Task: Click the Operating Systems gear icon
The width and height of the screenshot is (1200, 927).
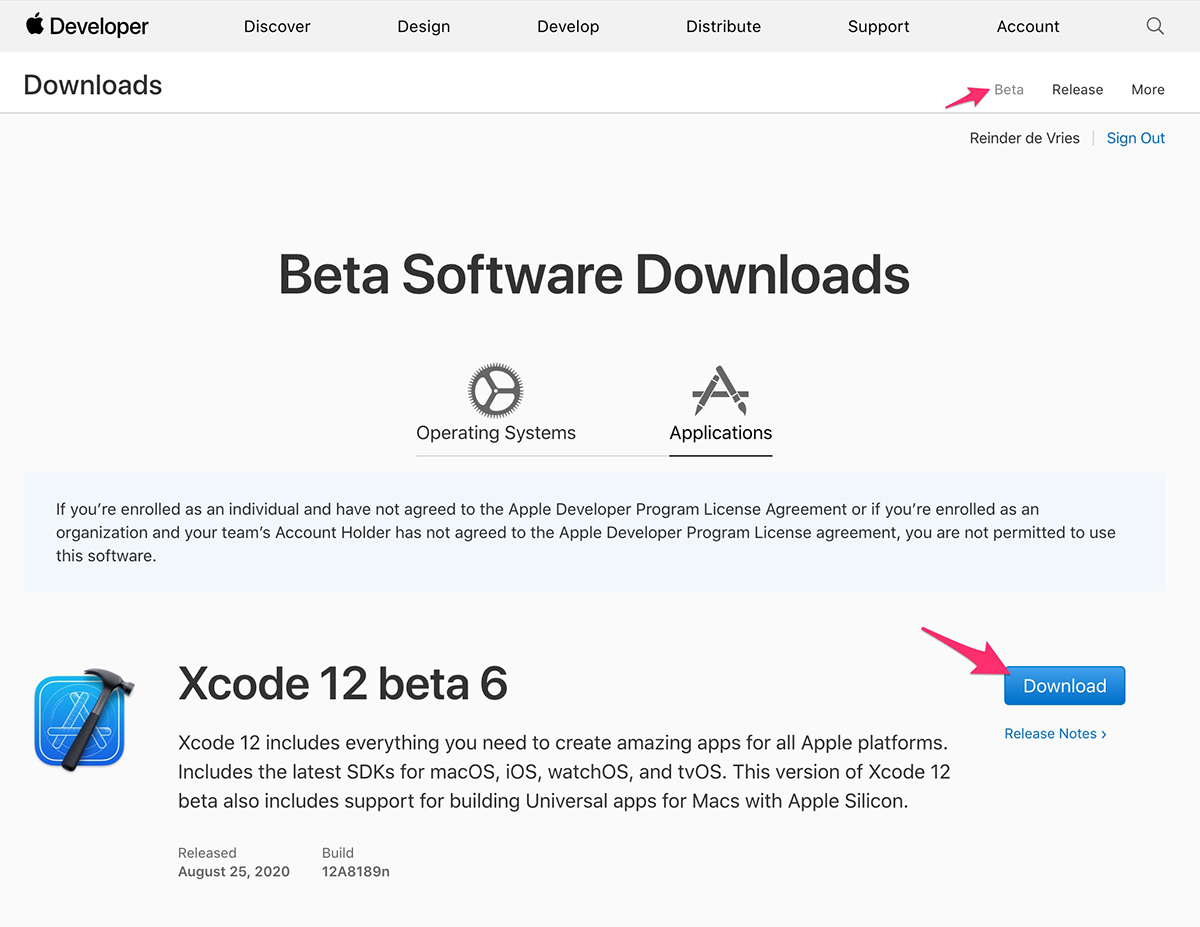Action: pos(496,391)
